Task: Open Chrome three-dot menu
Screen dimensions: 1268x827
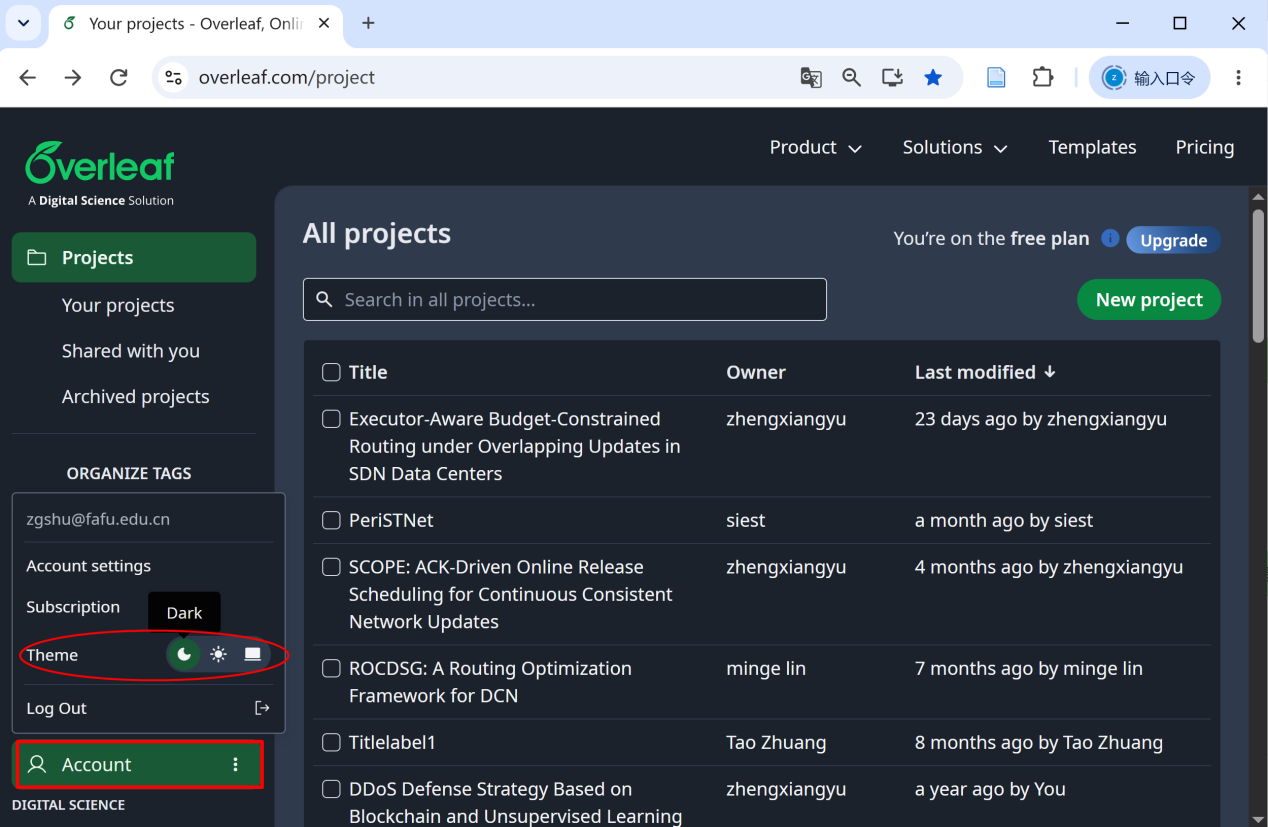Action: point(1239,77)
